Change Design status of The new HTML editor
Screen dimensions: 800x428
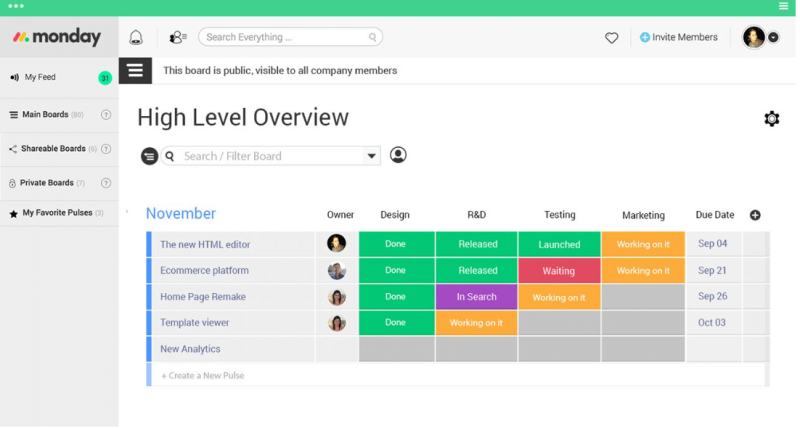click(x=397, y=244)
